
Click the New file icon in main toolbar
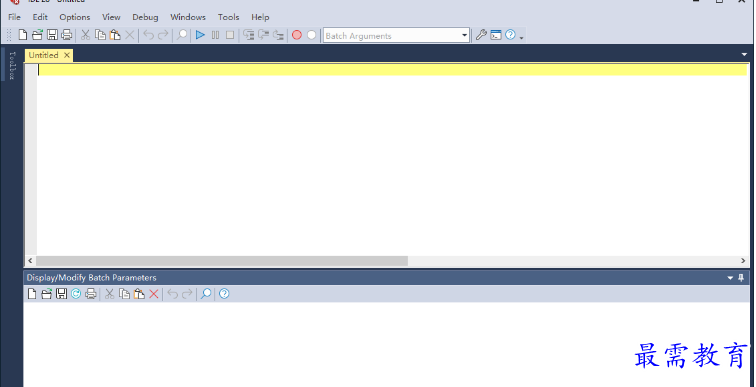click(23, 35)
